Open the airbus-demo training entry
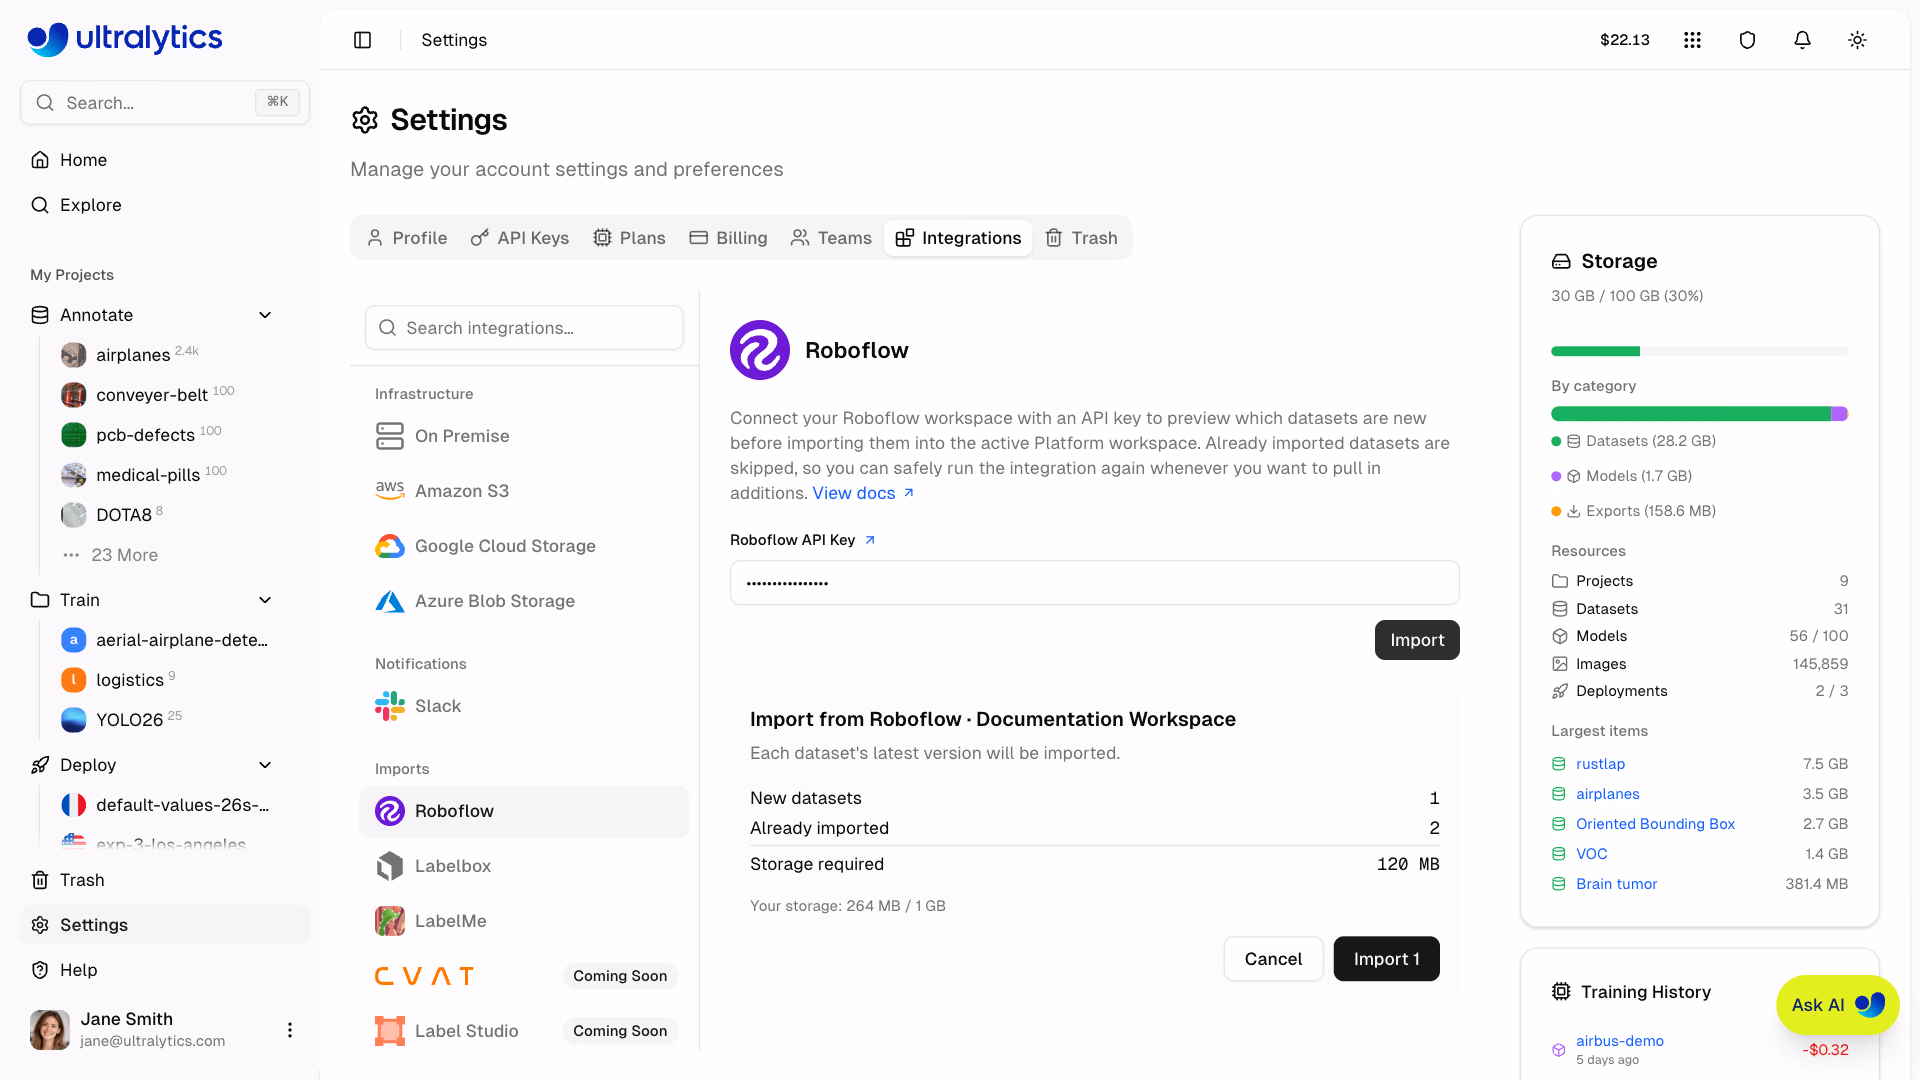 (1620, 1041)
